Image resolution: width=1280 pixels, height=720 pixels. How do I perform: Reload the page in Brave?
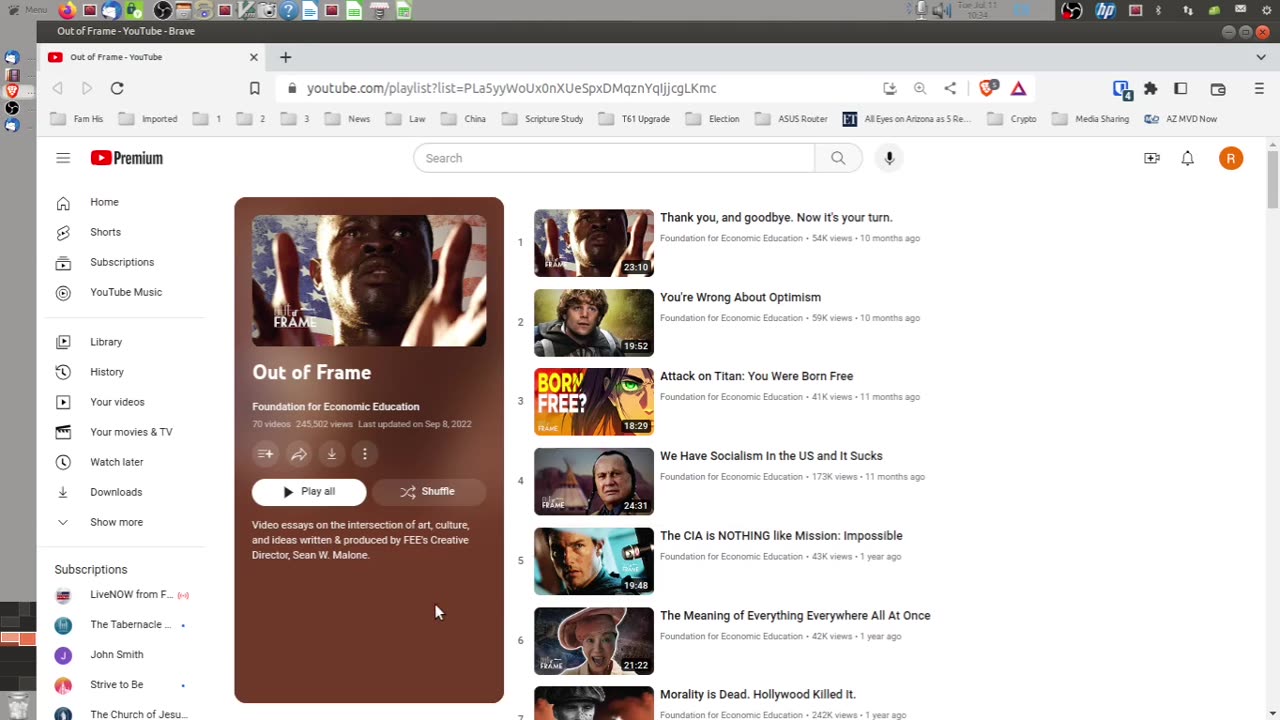117,88
